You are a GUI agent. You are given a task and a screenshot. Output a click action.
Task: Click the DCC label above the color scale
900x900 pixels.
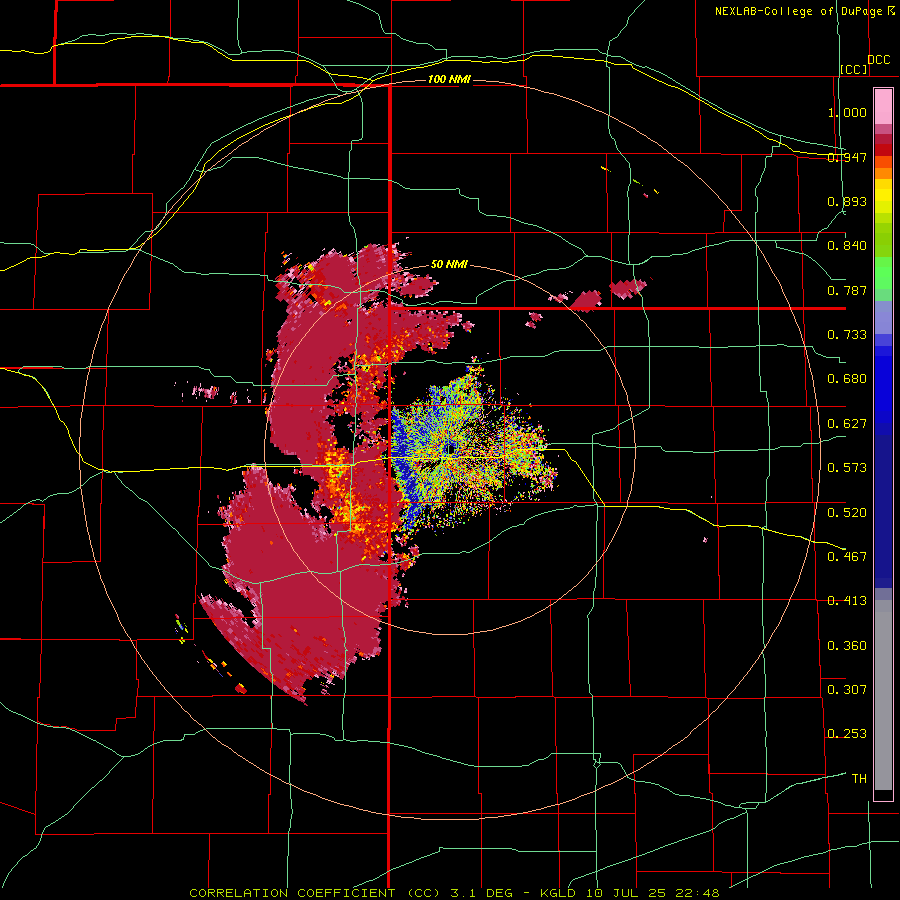pyautogui.click(x=878, y=60)
